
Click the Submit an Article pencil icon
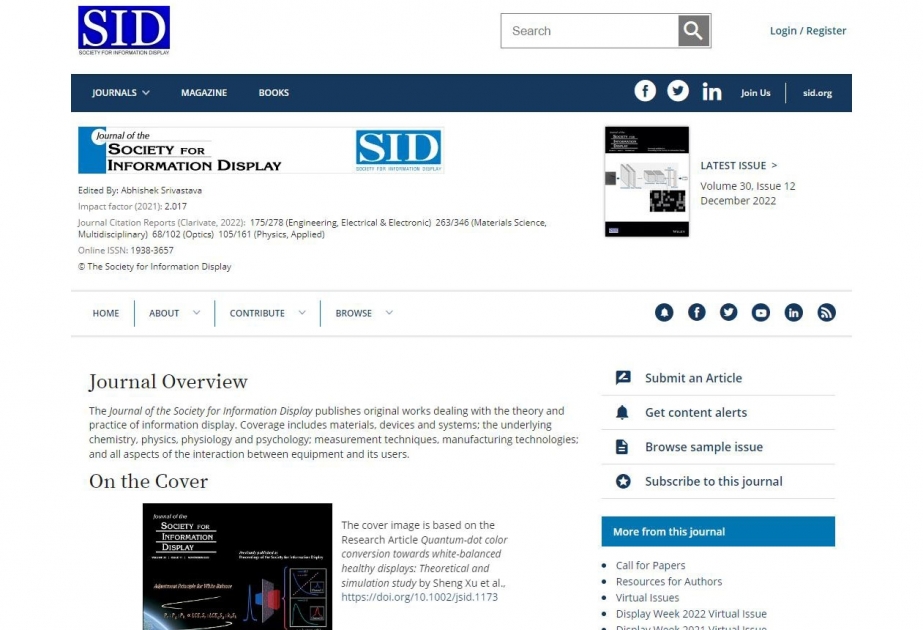623,377
